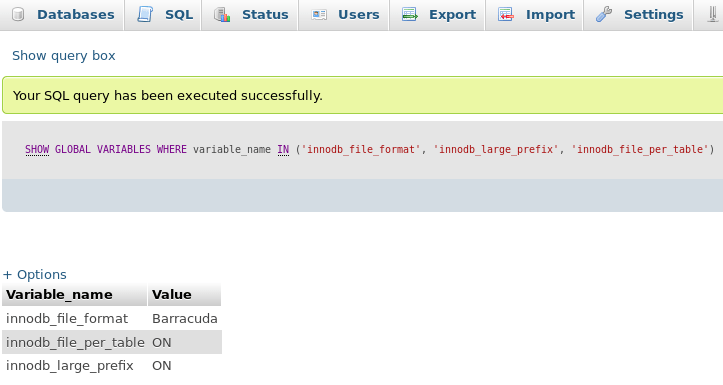Go to the Users tab
Image resolution: width=723 pixels, height=385 pixels.
coord(344,15)
